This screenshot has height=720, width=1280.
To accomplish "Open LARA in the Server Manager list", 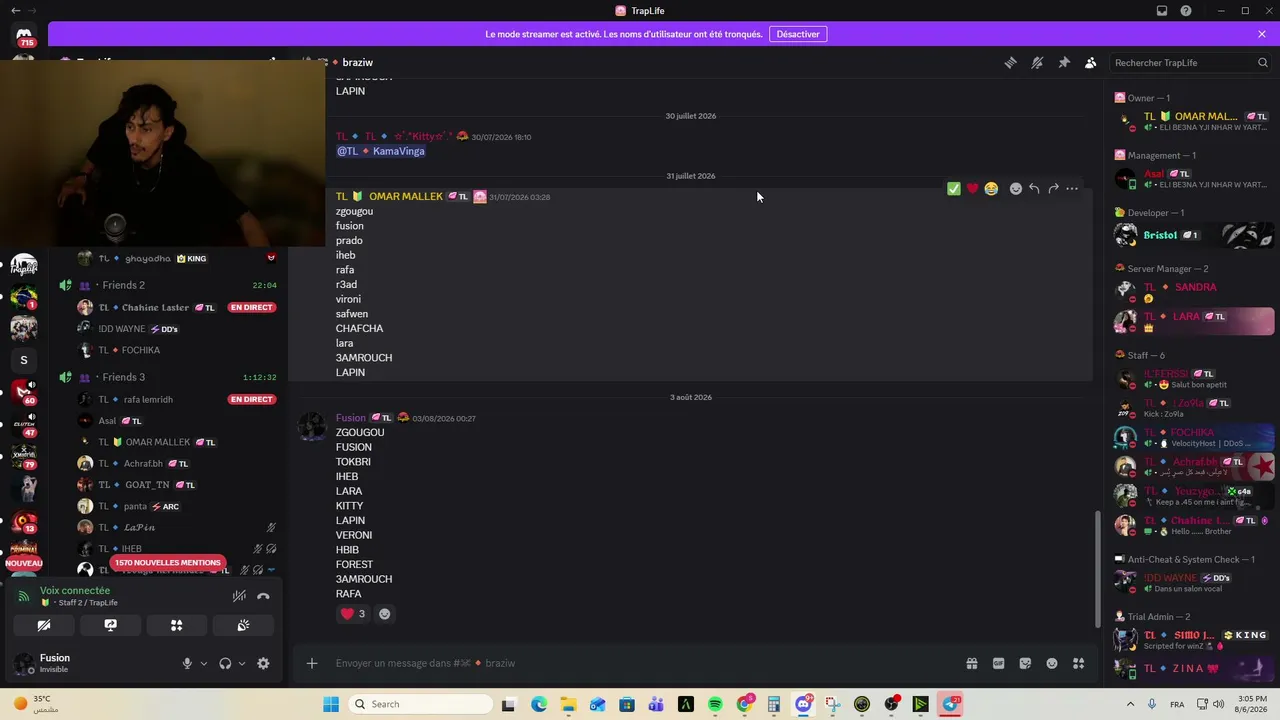I will click(x=1194, y=322).
